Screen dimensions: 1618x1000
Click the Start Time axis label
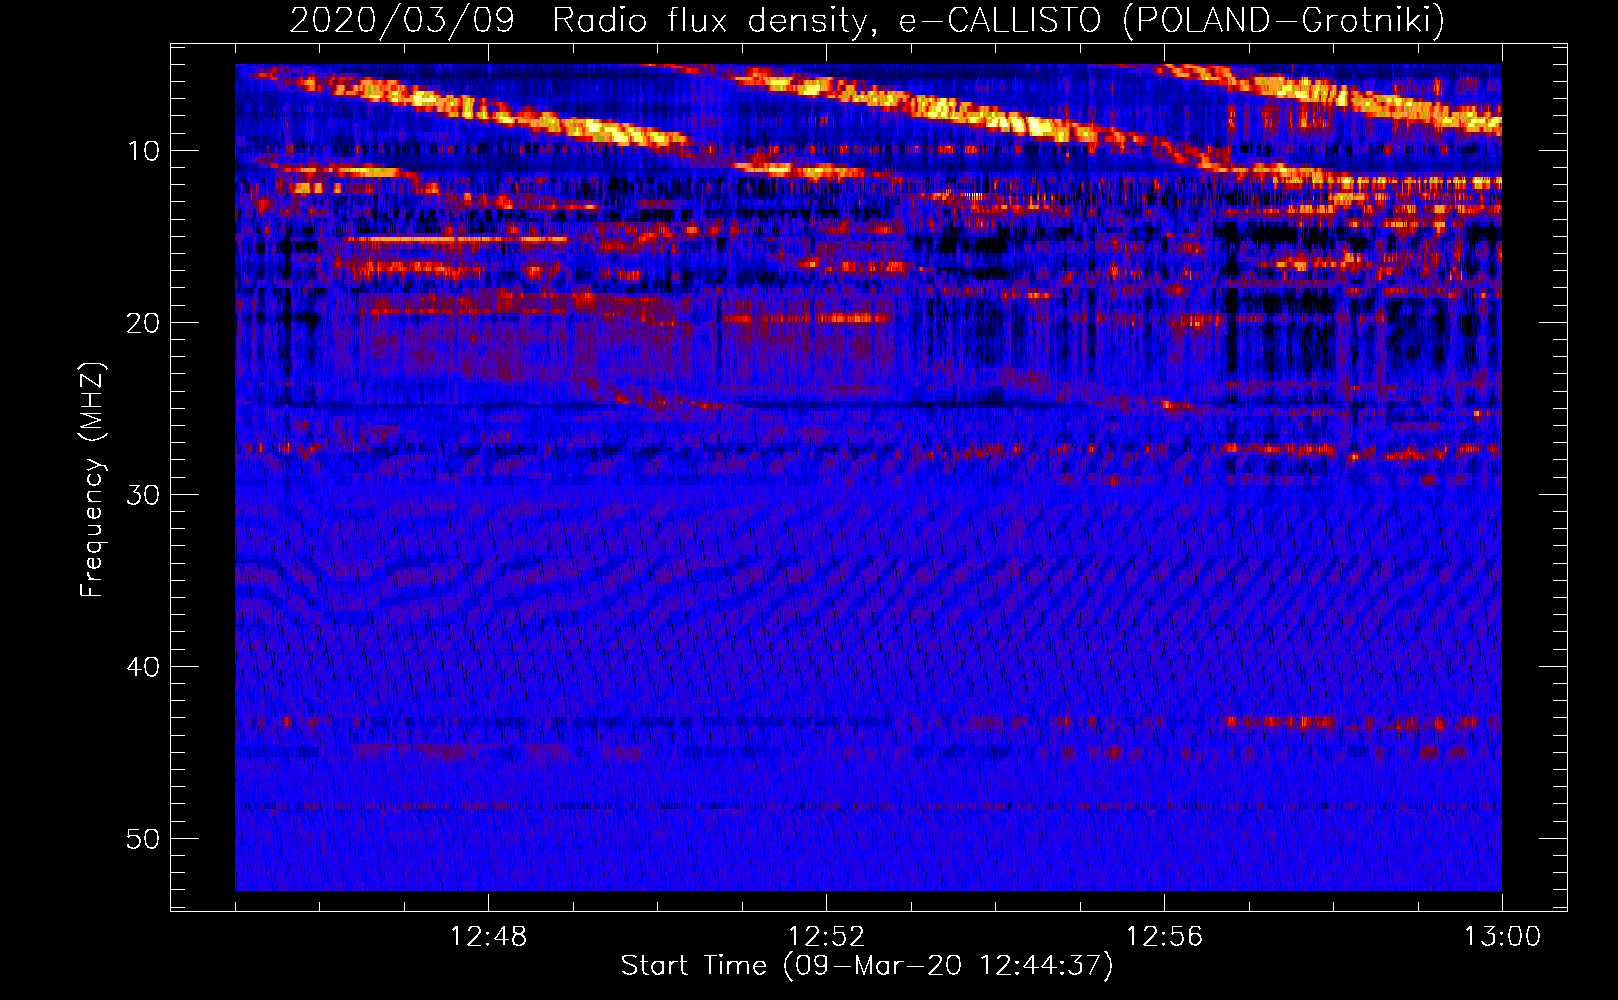coord(867,966)
